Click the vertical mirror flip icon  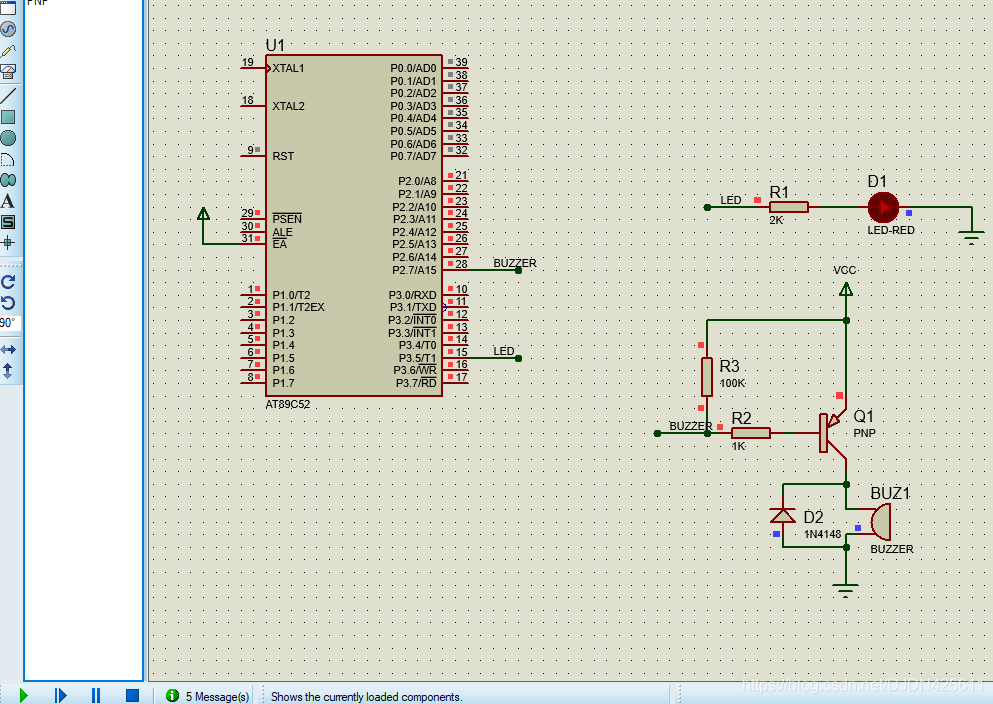(8, 370)
